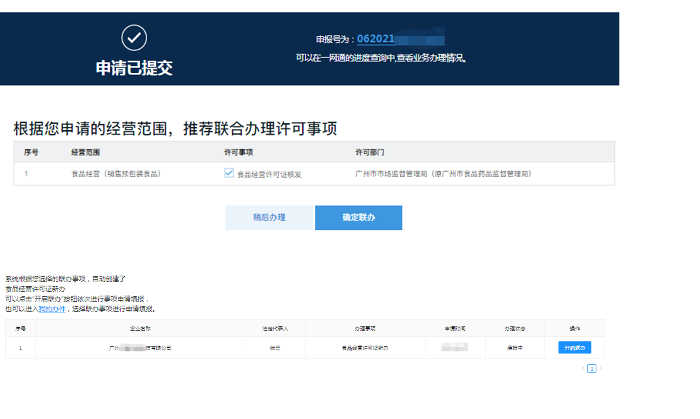Viewport: 700px width, 419px height.
Task: Click the 企业名称 header in lower table
Action: 147,328
